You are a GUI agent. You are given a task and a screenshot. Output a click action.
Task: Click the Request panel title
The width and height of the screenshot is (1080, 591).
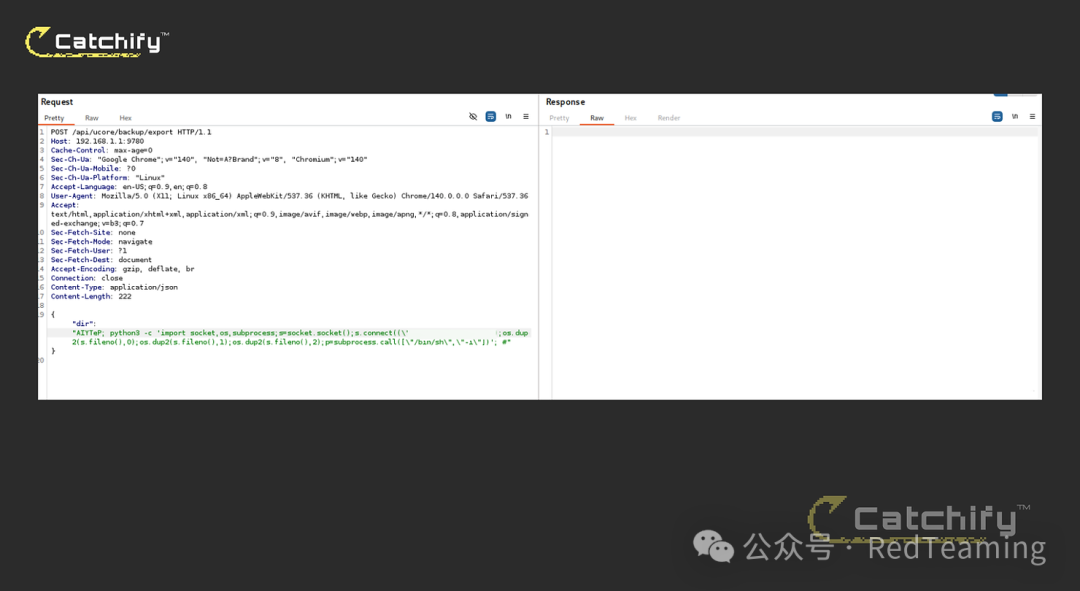[x=56, y=102]
